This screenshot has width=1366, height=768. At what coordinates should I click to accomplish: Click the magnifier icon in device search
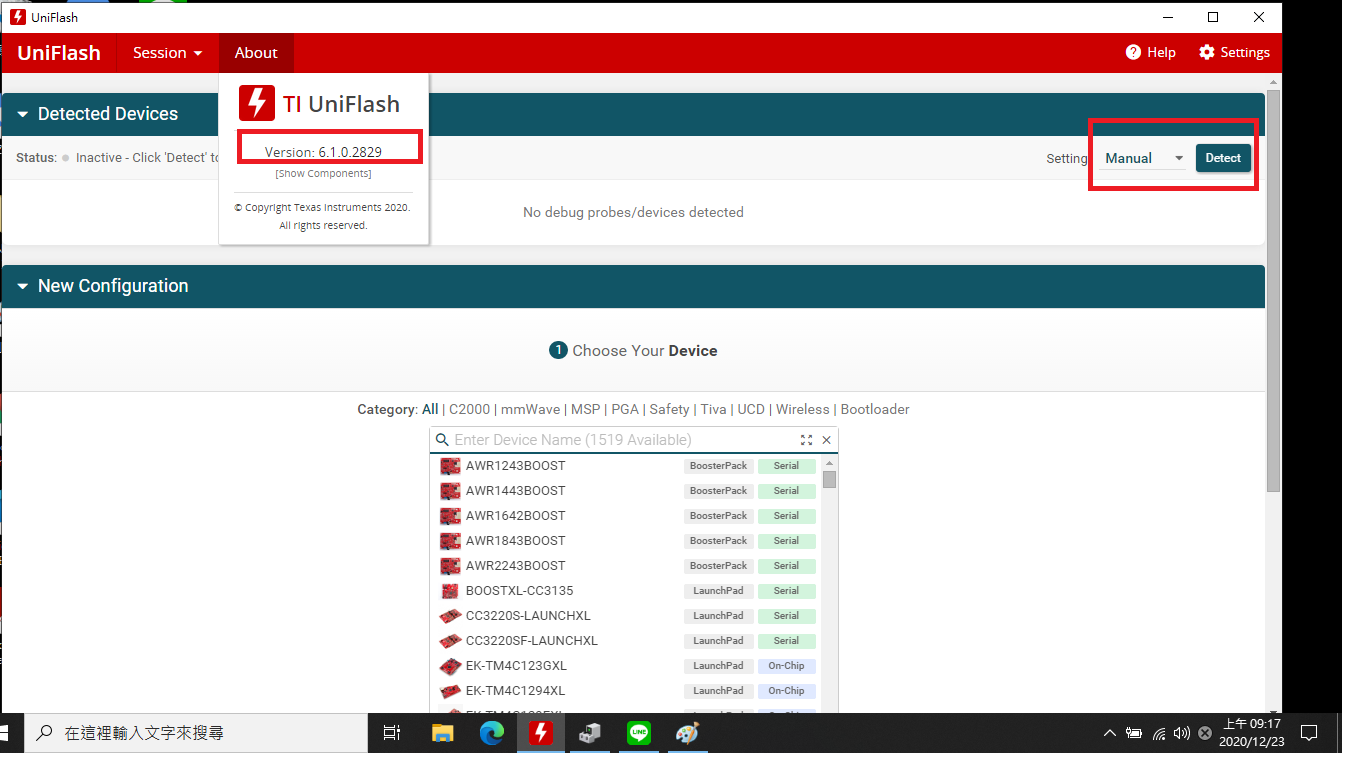pos(442,440)
